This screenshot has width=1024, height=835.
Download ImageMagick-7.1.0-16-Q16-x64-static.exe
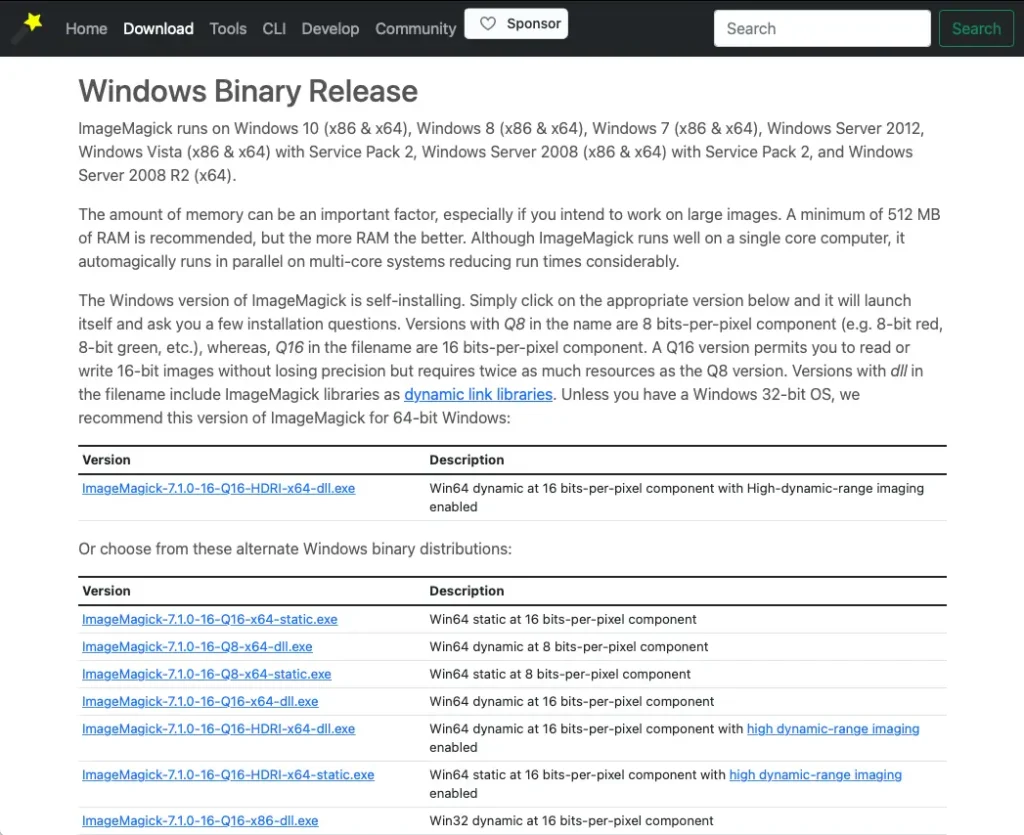pyautogui.click(x=210, y=619)
